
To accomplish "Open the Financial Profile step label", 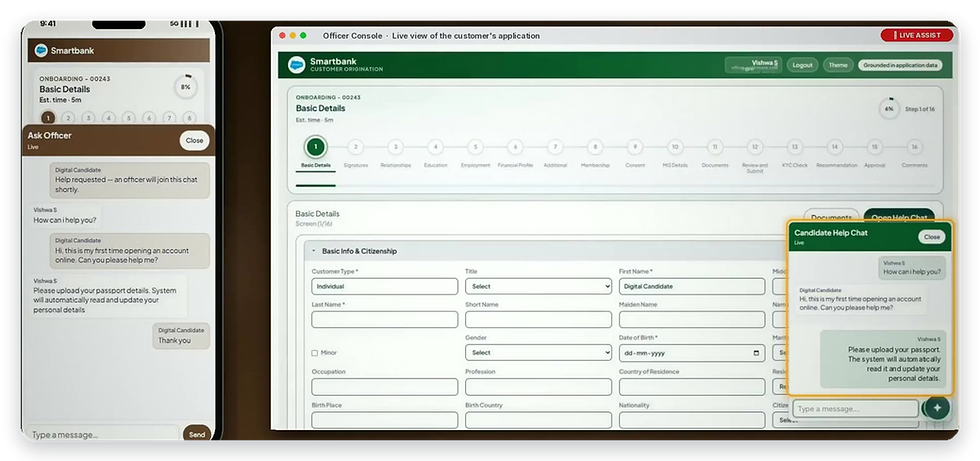I will coord(515,166).
